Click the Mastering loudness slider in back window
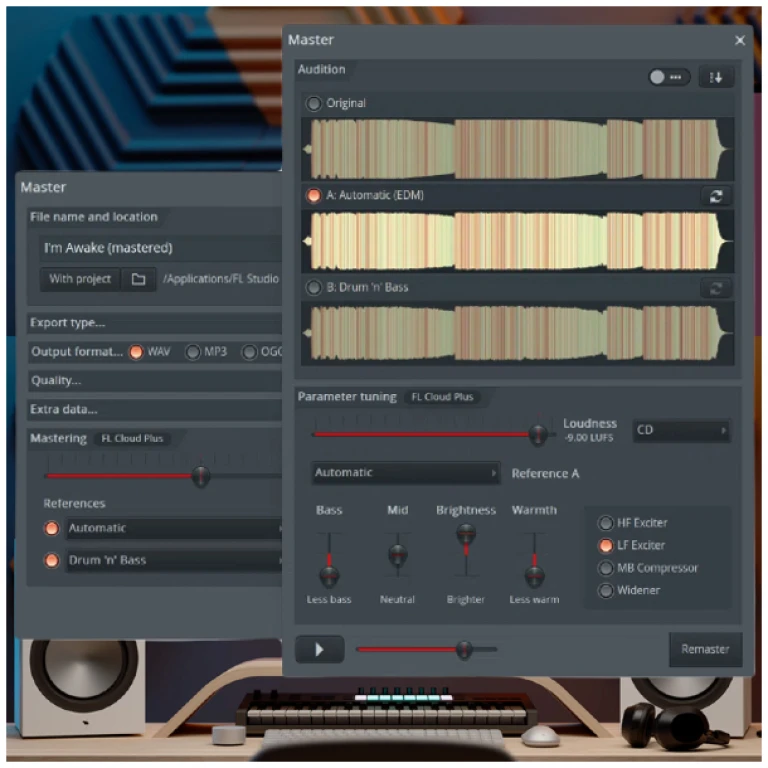This screenshot has width=768, height=768. (x=200, y=476)
